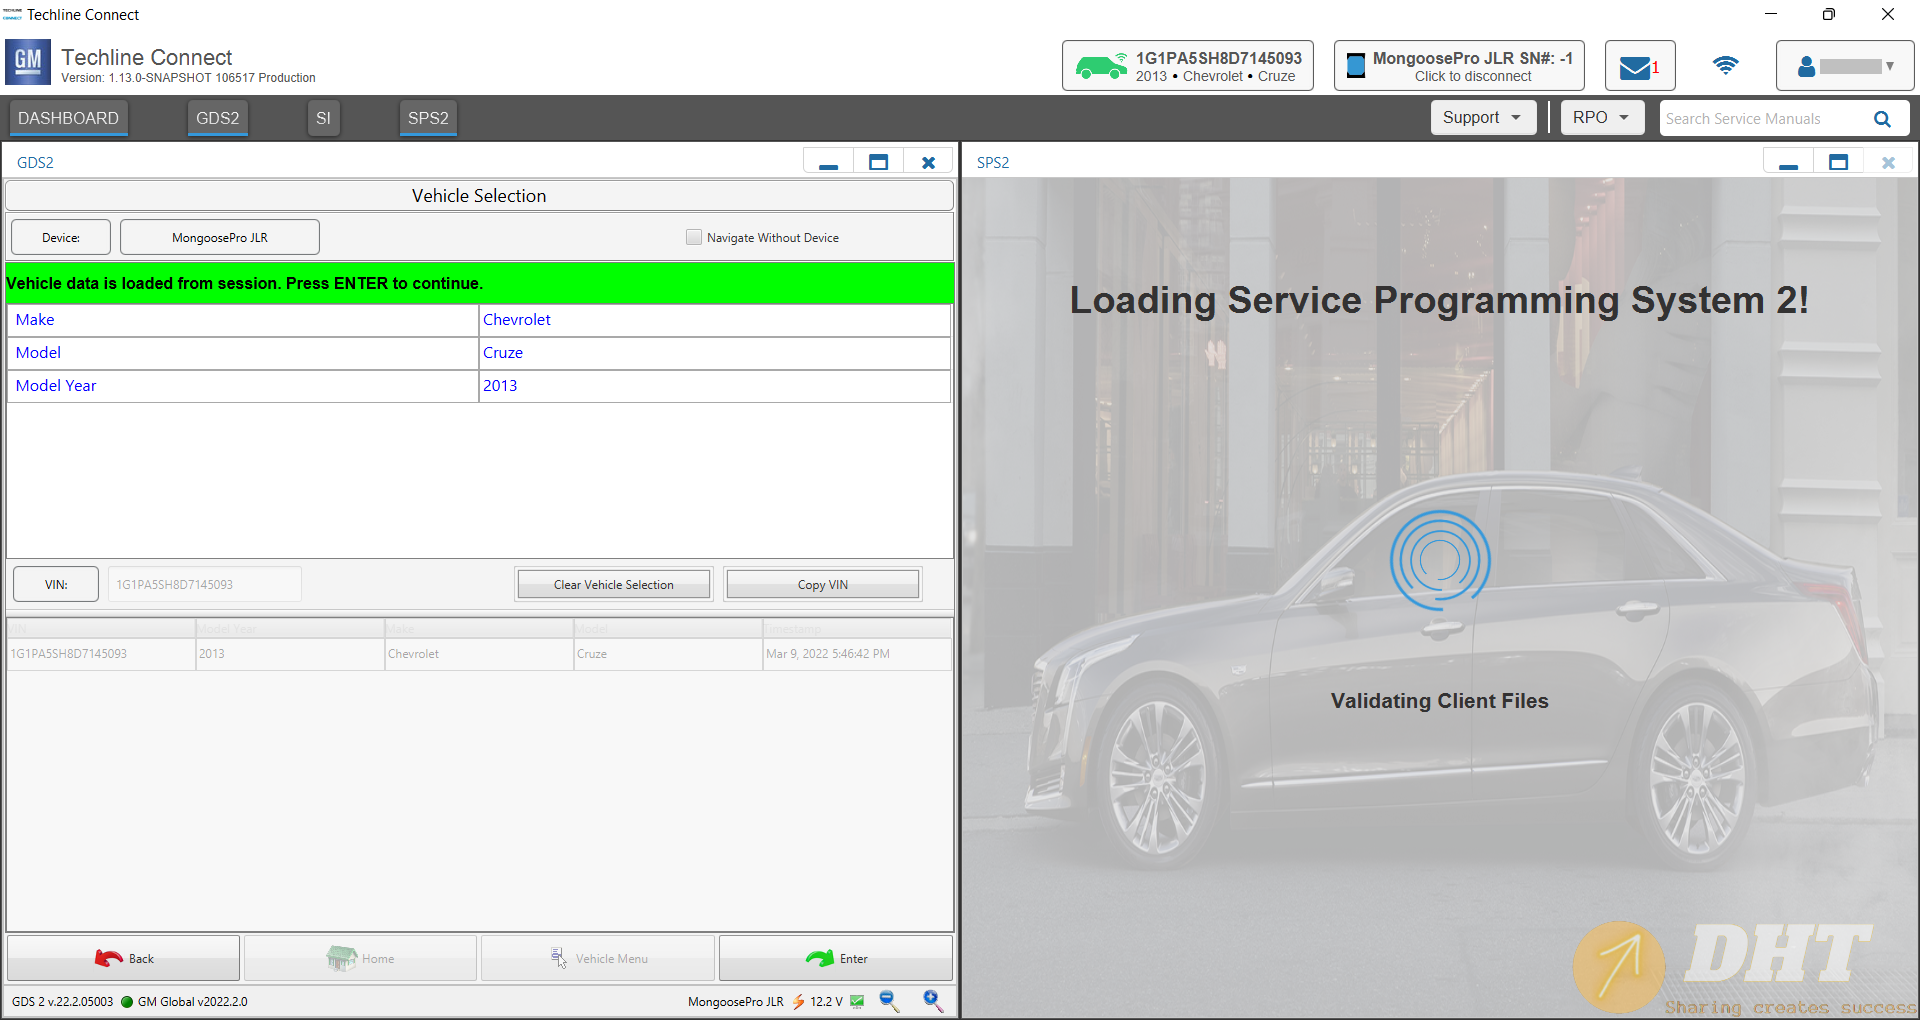Open the user account dropdown

(x=1844, y=67)
